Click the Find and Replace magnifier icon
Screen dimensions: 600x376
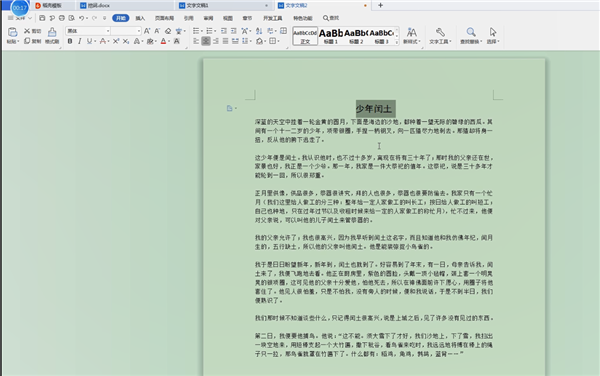click(x=471, y=32)
